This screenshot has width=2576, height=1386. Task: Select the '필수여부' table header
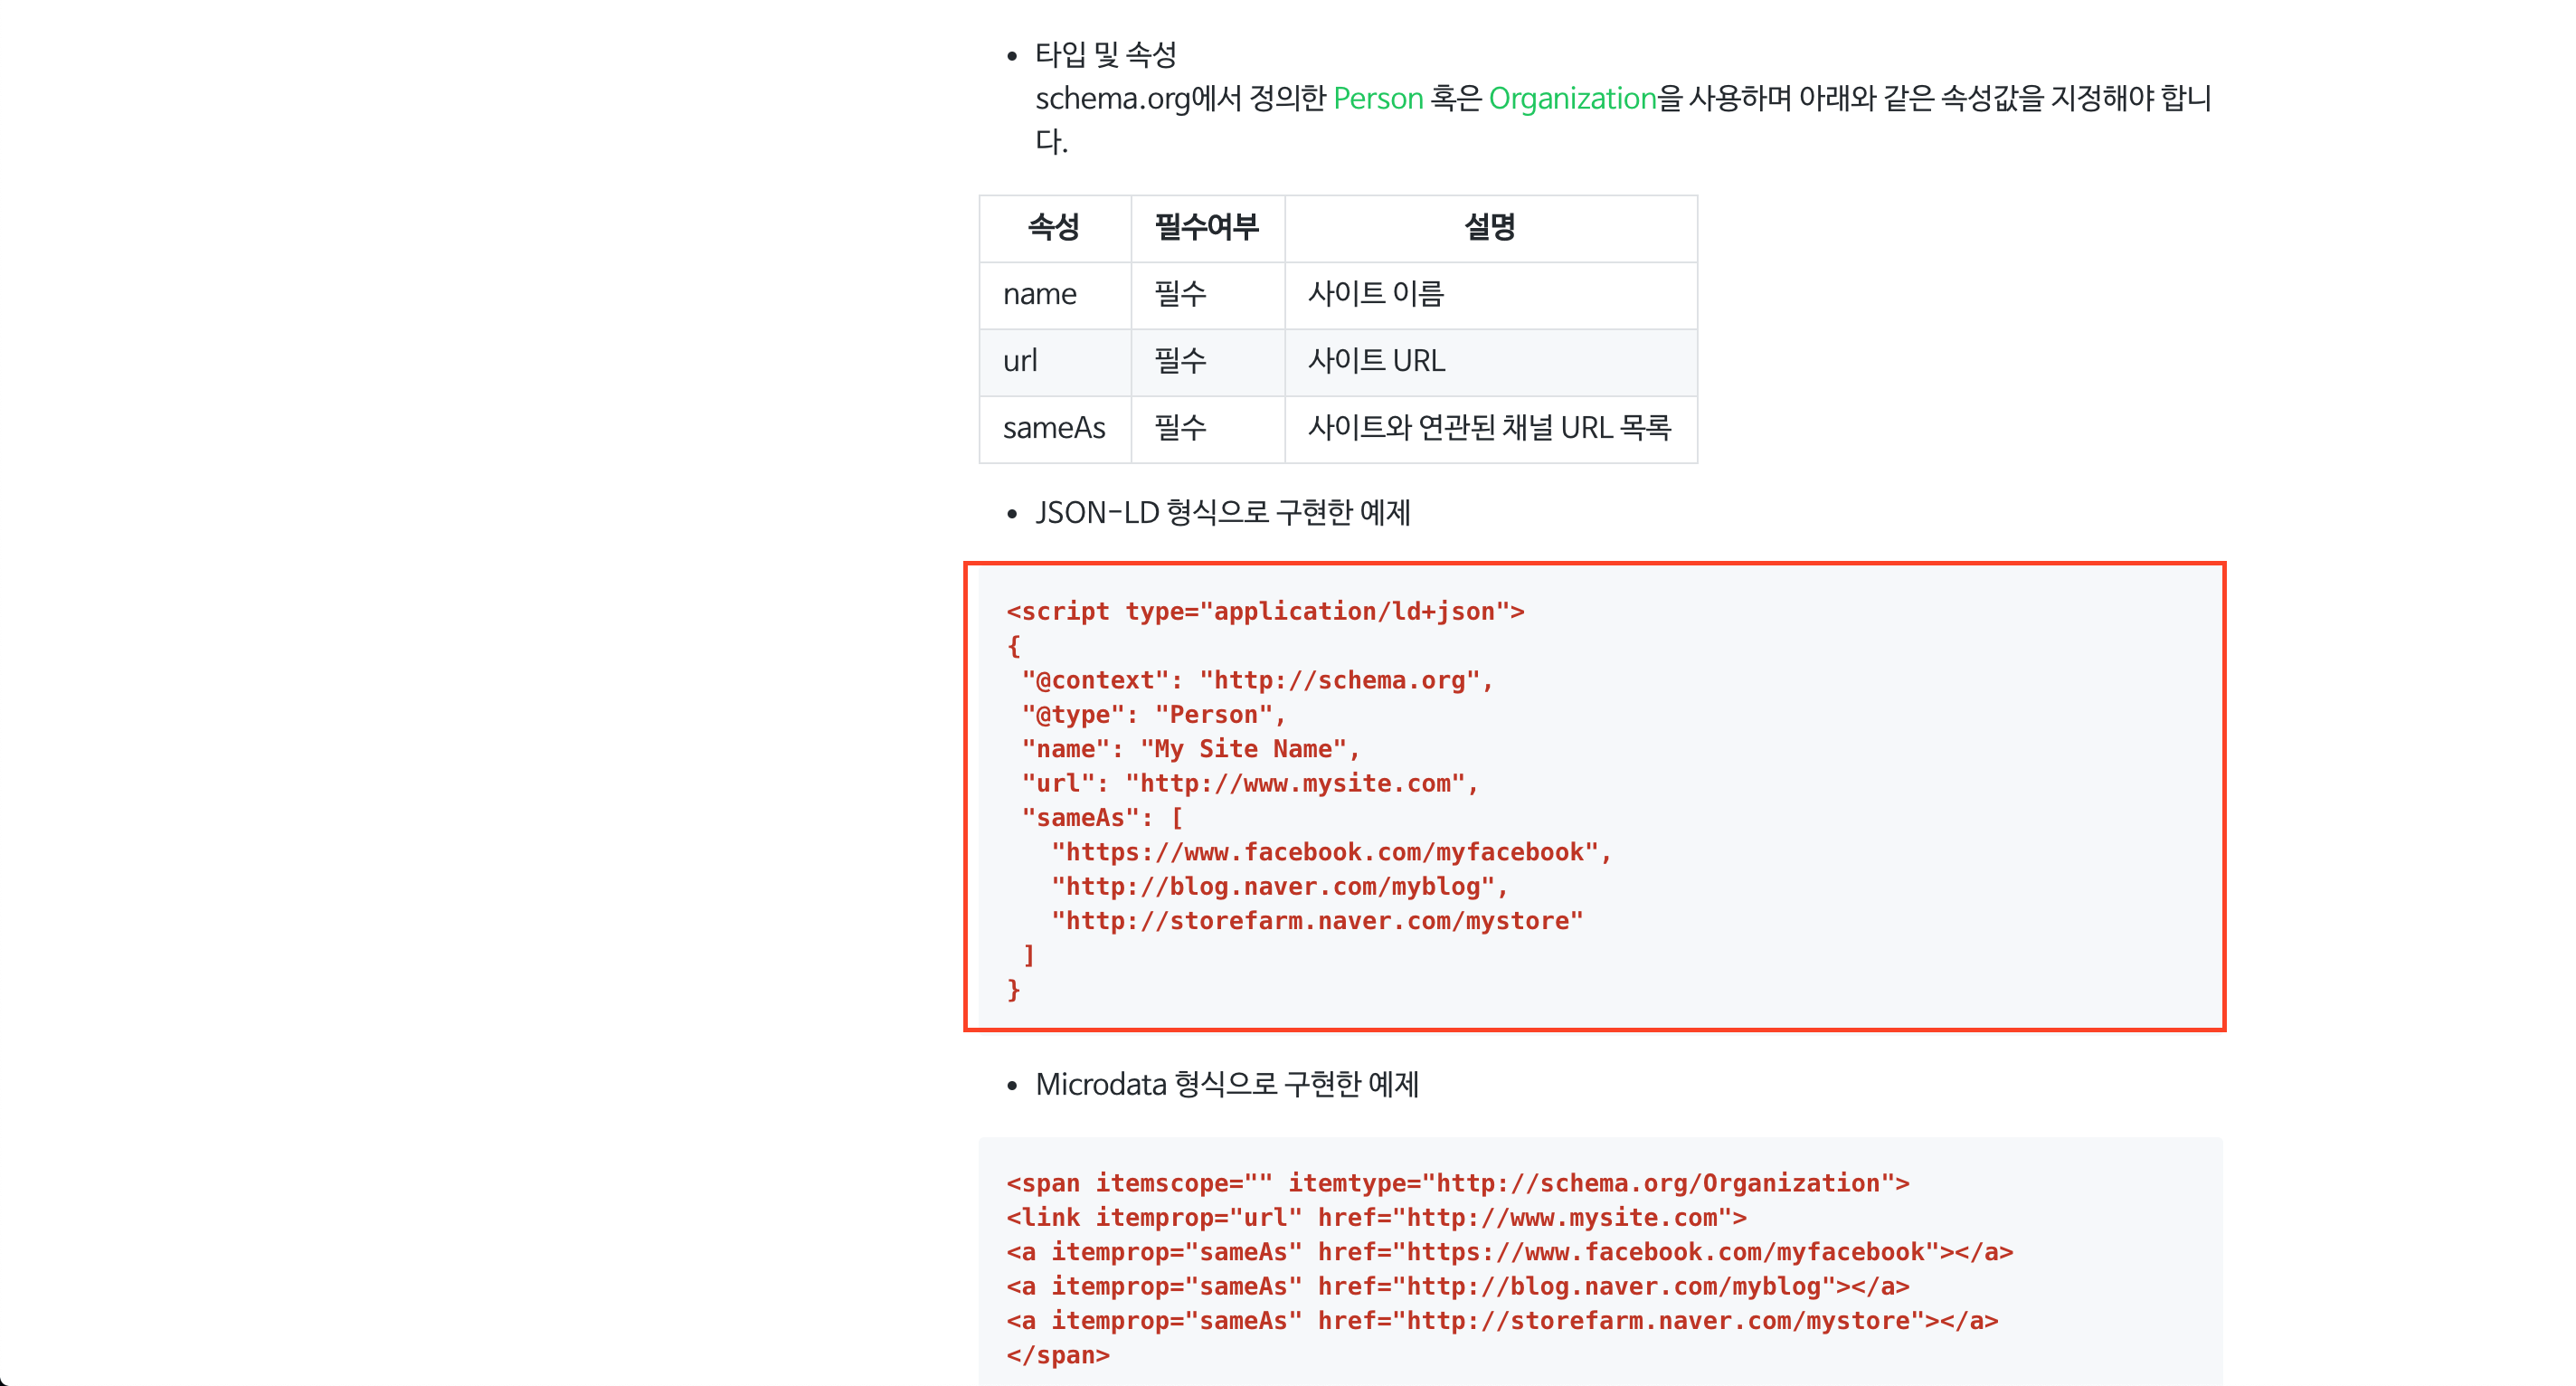[x=1207, y=227]
